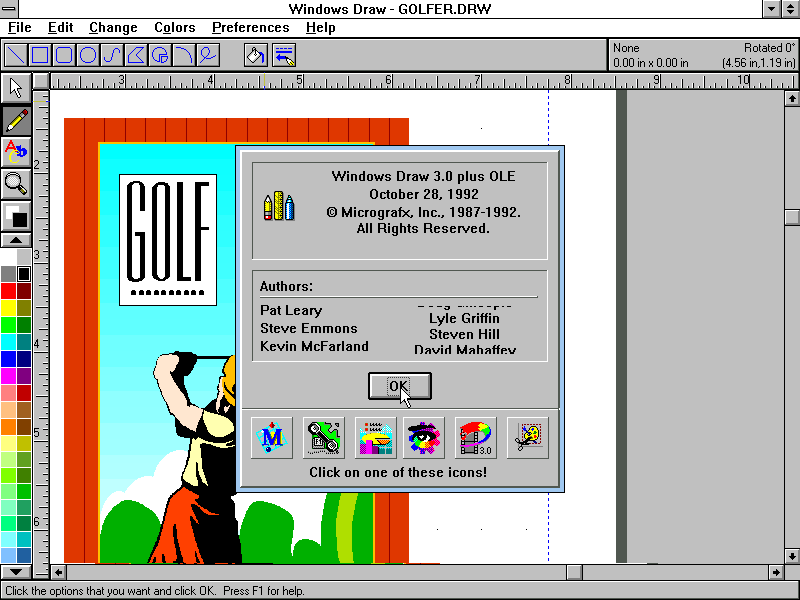Click the scissors and palette icon
Viewport: 800px width, 600px height.
pyautogui.click(x=528, y=438)
